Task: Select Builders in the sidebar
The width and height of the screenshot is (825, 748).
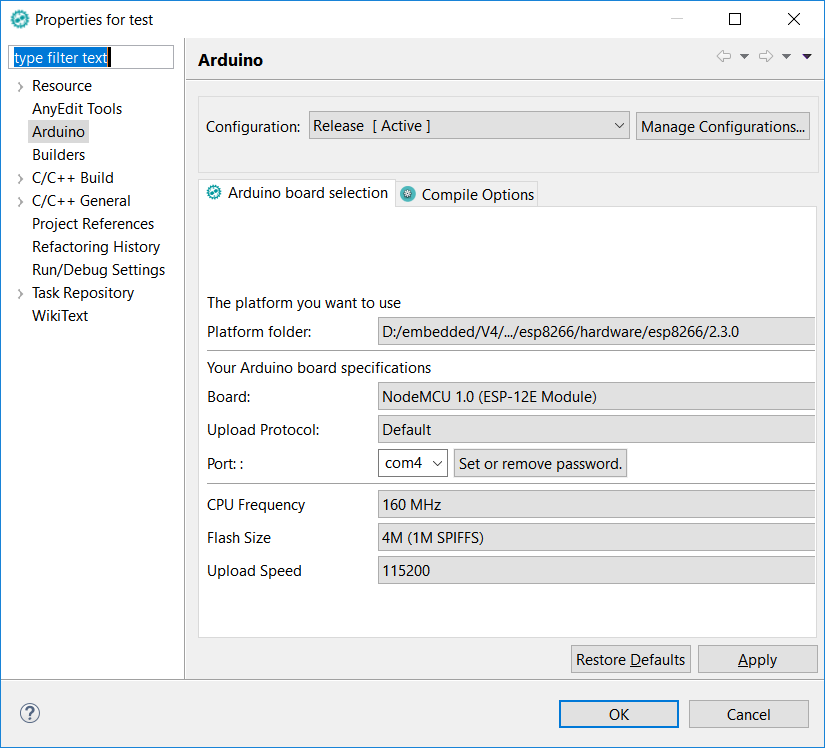Action: coord(58,154)
